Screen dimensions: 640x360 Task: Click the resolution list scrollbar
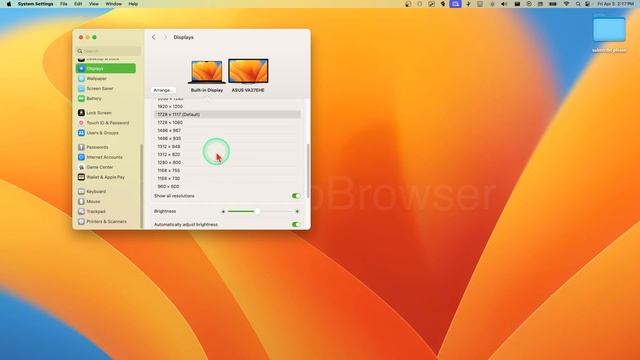click(x=308, y=171)
